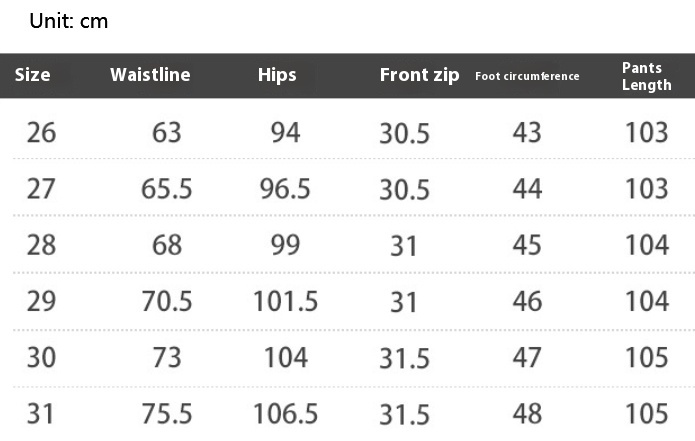The image size is (695, 441).
Task: Click the Pants Length header
Action: click(x=646, y=76)
